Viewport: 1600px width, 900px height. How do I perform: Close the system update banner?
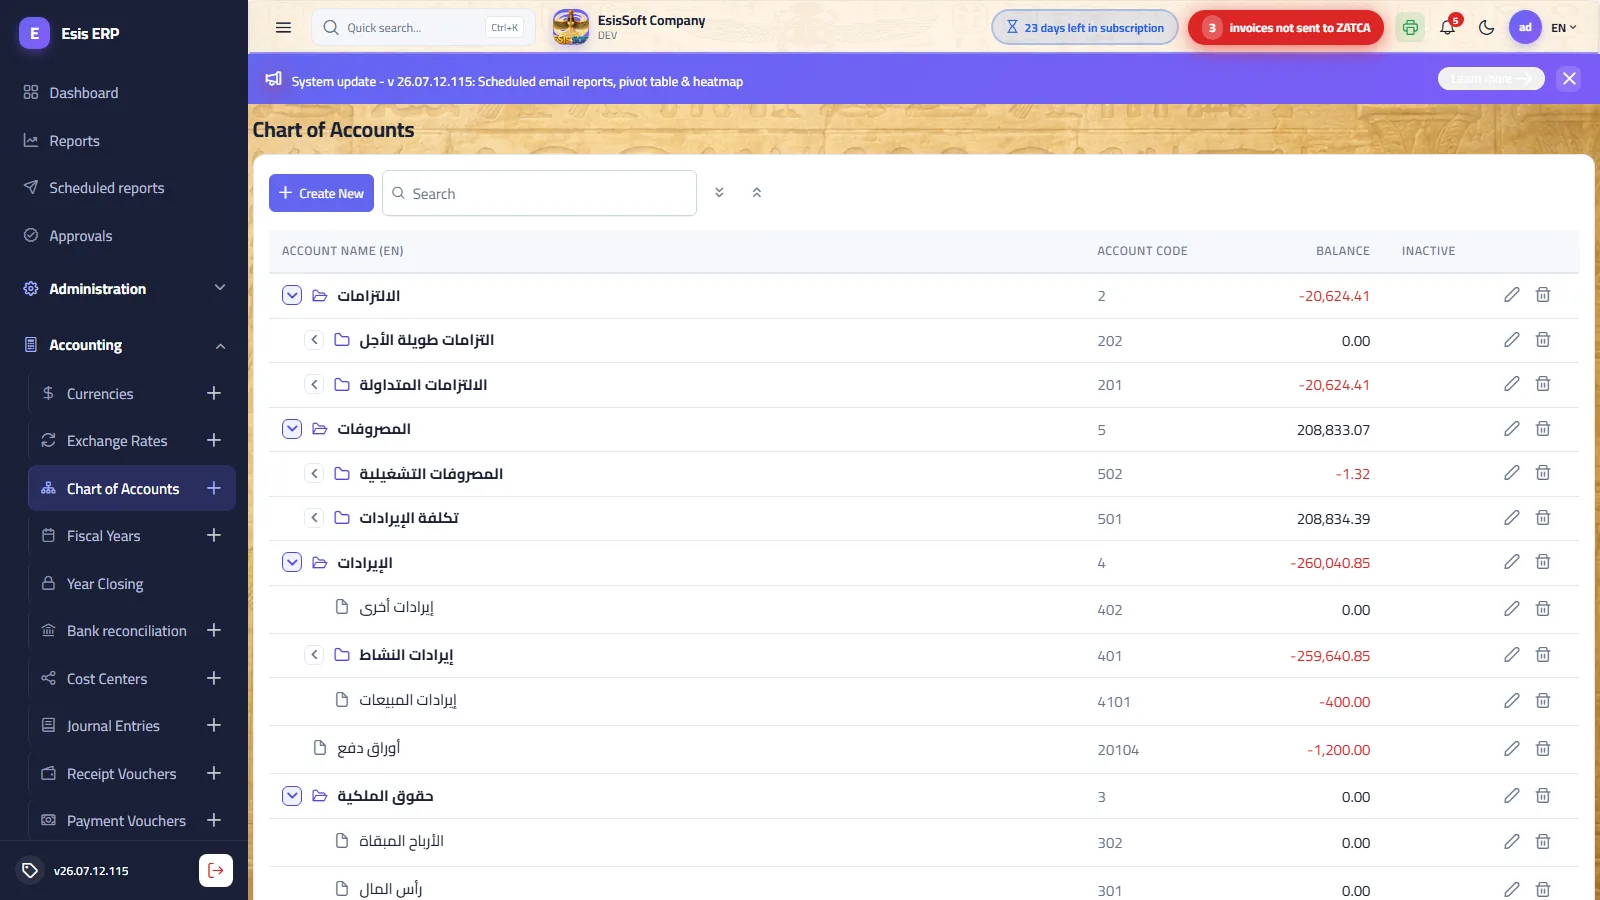point(1569,78)
